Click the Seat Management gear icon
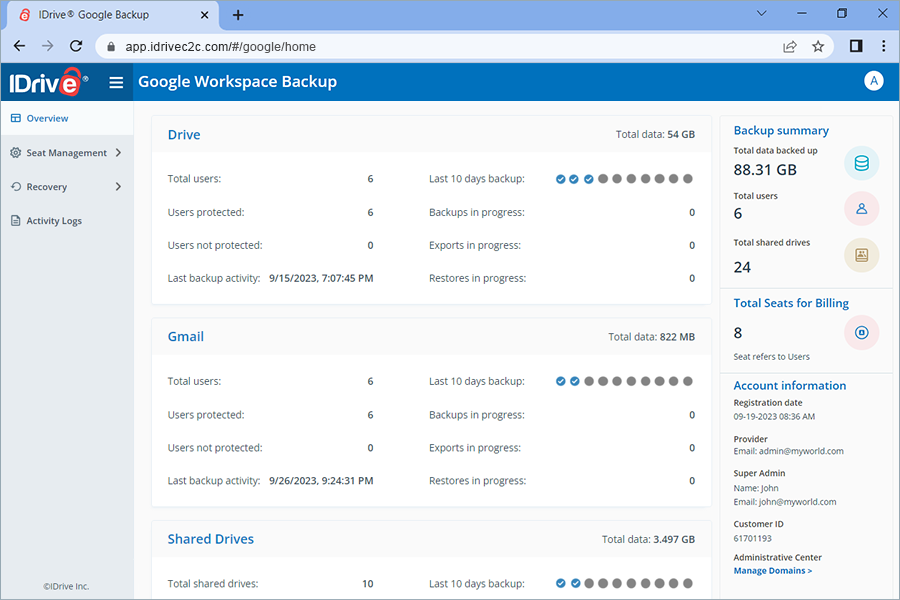Screen dimensions: 900x600 pos(15,153)
